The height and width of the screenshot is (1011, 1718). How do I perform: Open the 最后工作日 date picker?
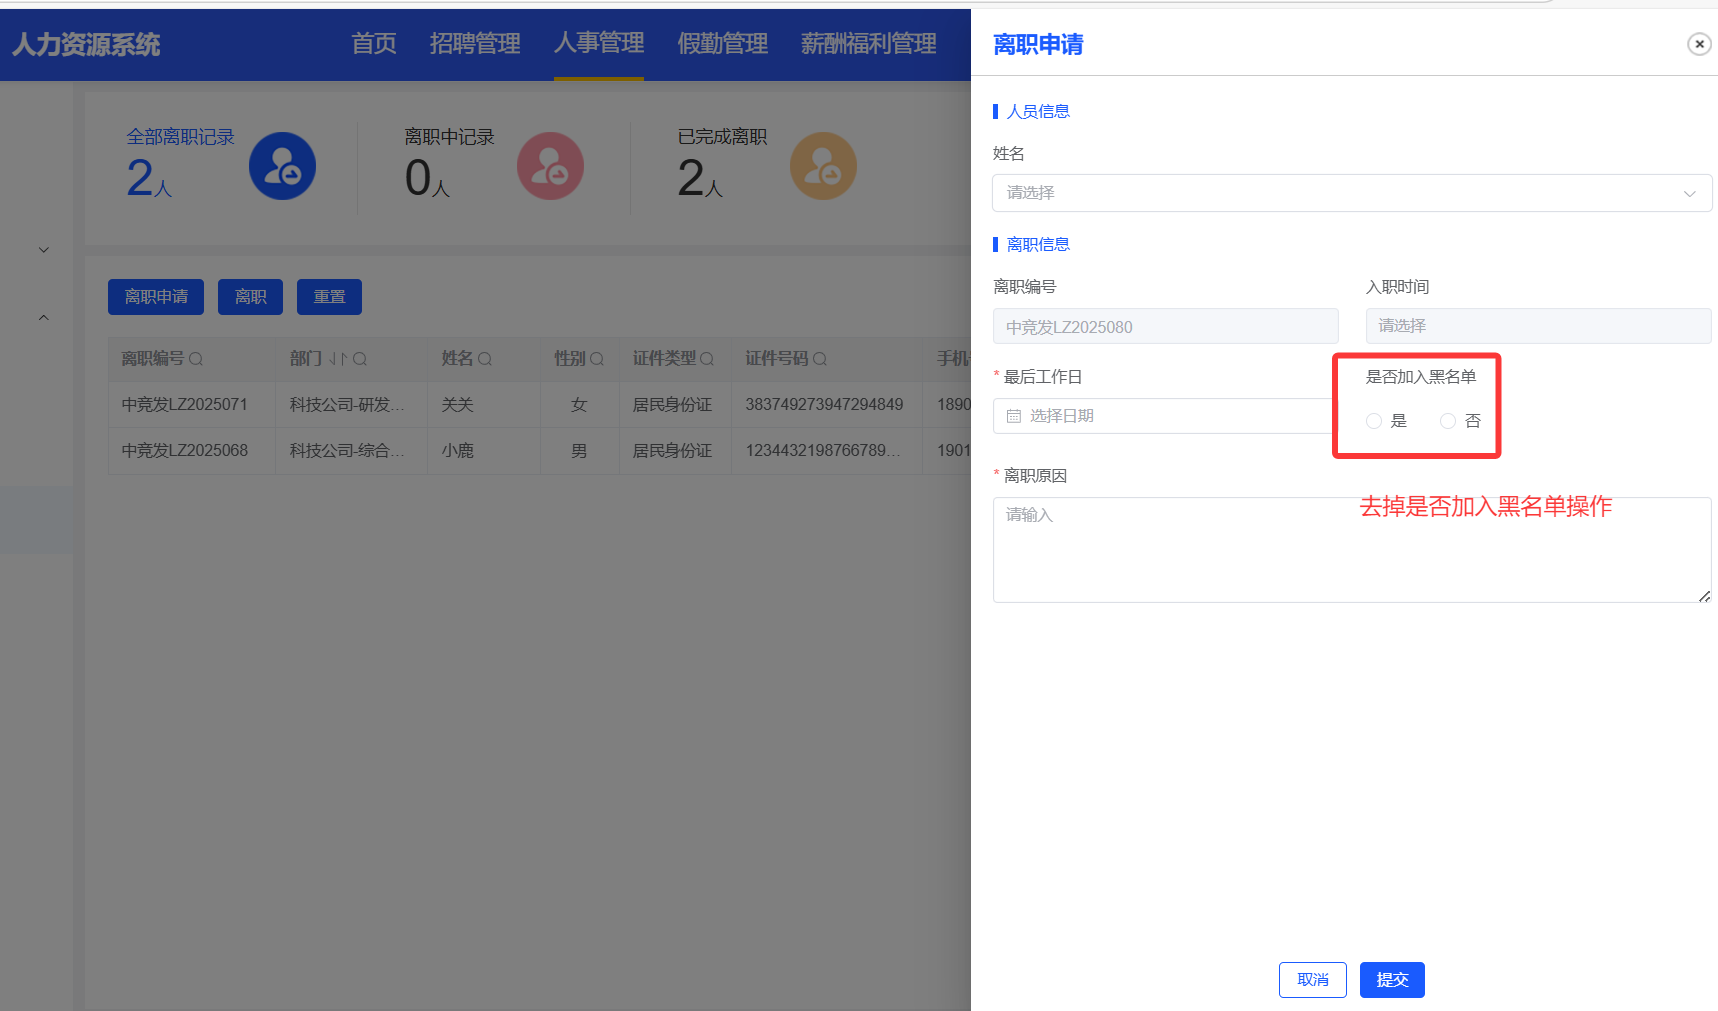click(1163, 416)
